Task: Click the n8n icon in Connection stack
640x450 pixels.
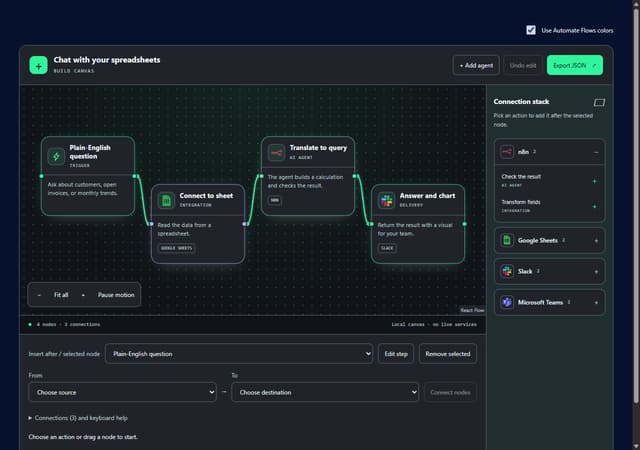Action: coord(507,152)
